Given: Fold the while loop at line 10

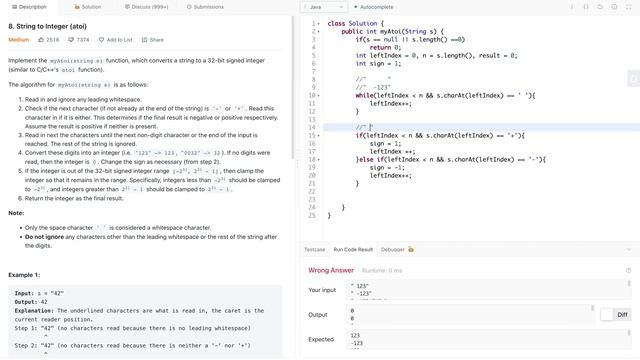Looking at the screenshot, I should tap(319, 96).
